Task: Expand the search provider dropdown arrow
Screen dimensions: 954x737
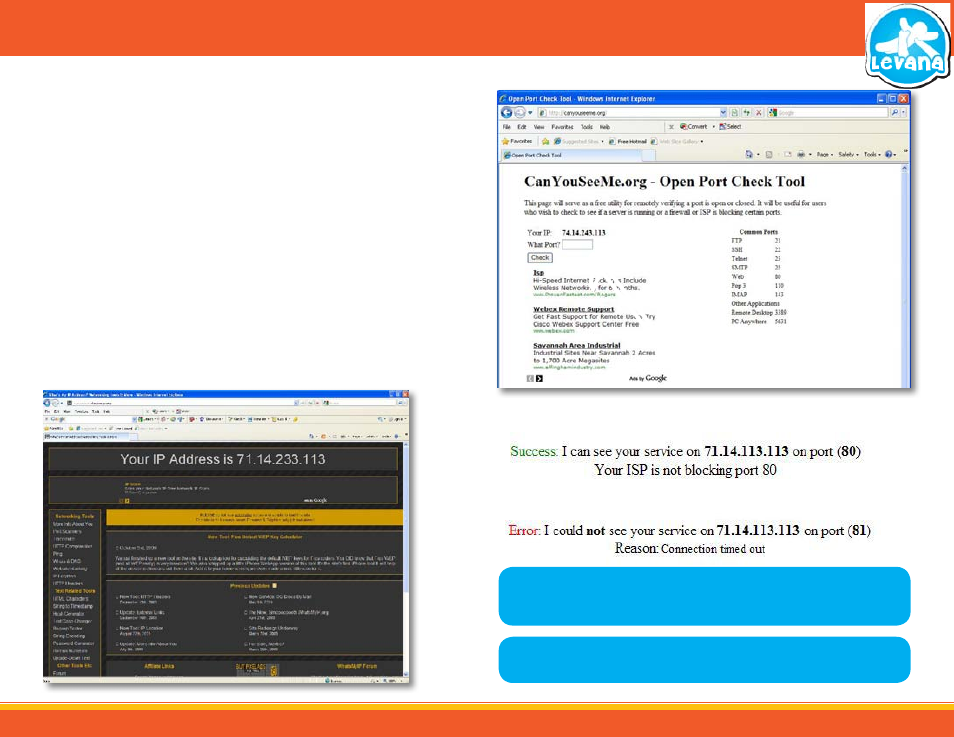Action: [x=903, y=113]
